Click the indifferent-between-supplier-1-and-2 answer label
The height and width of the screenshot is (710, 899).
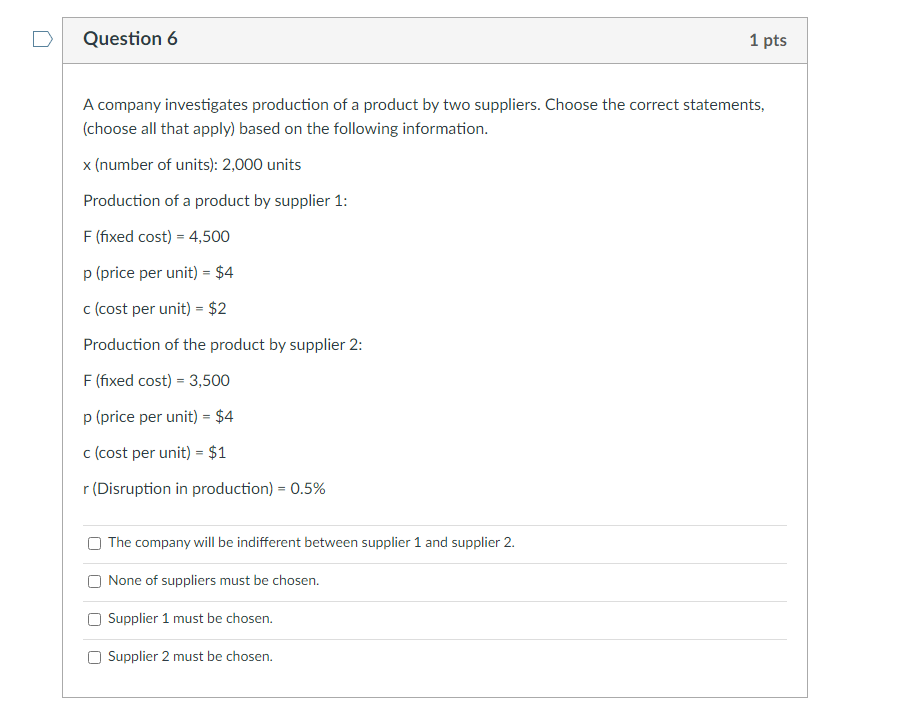point(310,542)
